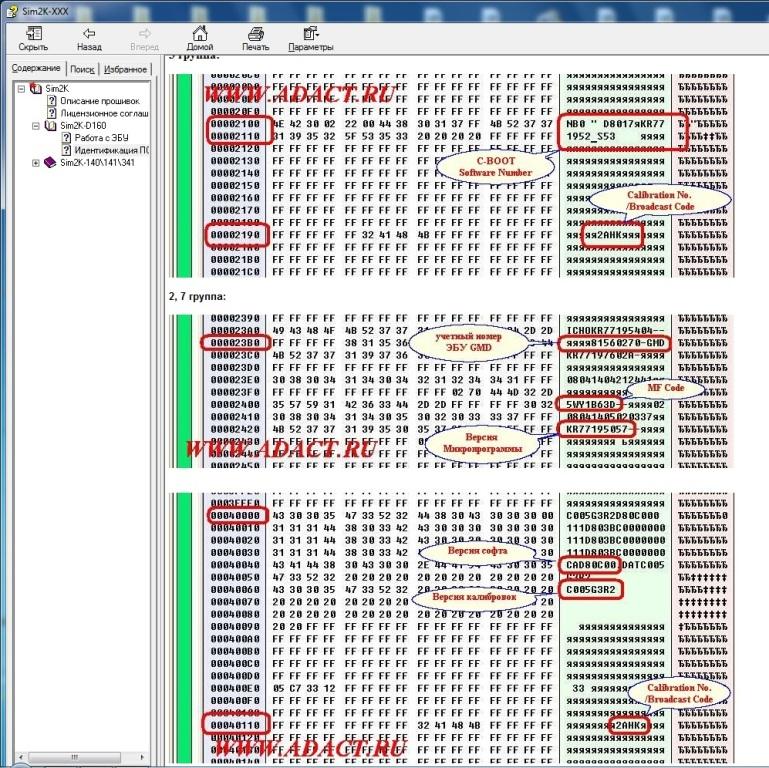The width and height of the screenshot is (769, 768).
Task: Go back with the Назад arrow
Action: pos(89,34)
